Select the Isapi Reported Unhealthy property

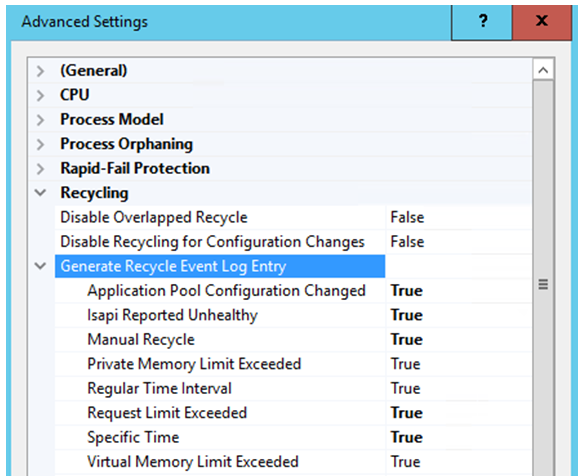tap(172, 315)
